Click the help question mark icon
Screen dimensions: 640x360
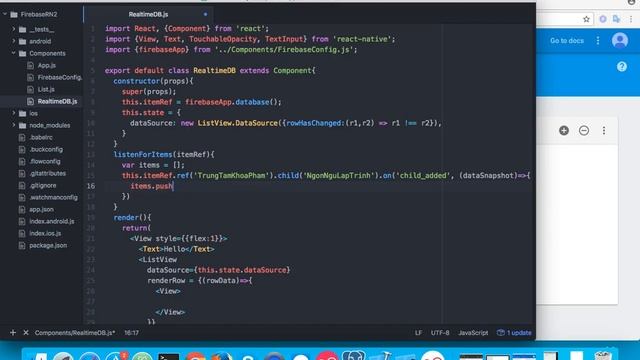click(x=622, y=67)
